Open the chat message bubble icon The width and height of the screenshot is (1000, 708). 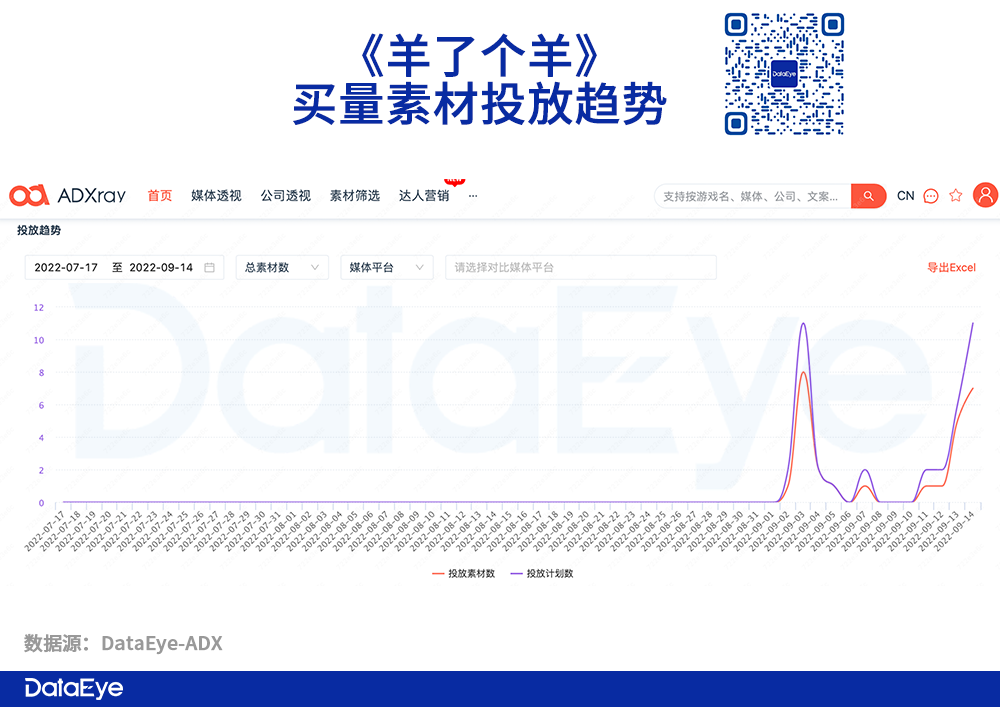click(x=930, y=196)
